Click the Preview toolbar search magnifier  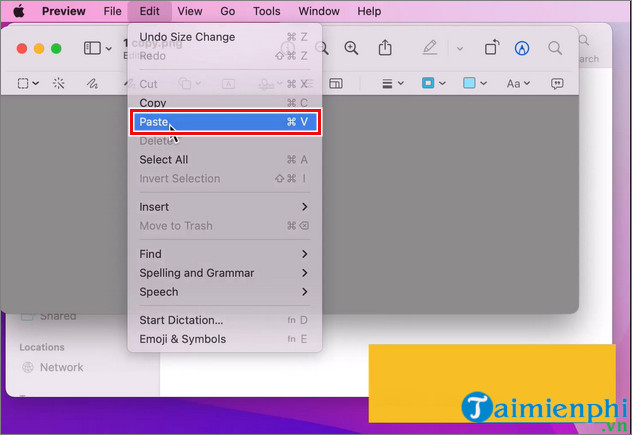[555, 48]
